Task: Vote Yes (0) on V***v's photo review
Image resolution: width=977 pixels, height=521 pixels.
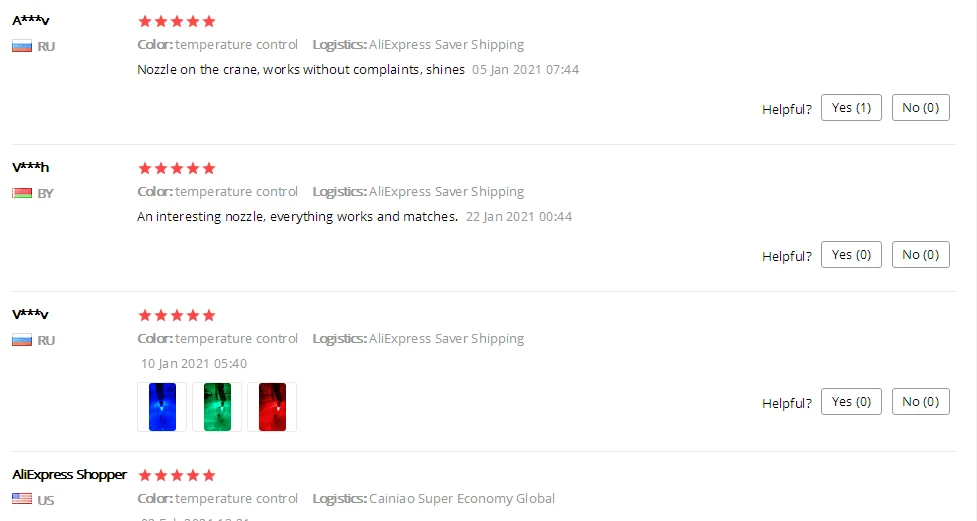Action: tap(851, 402)
